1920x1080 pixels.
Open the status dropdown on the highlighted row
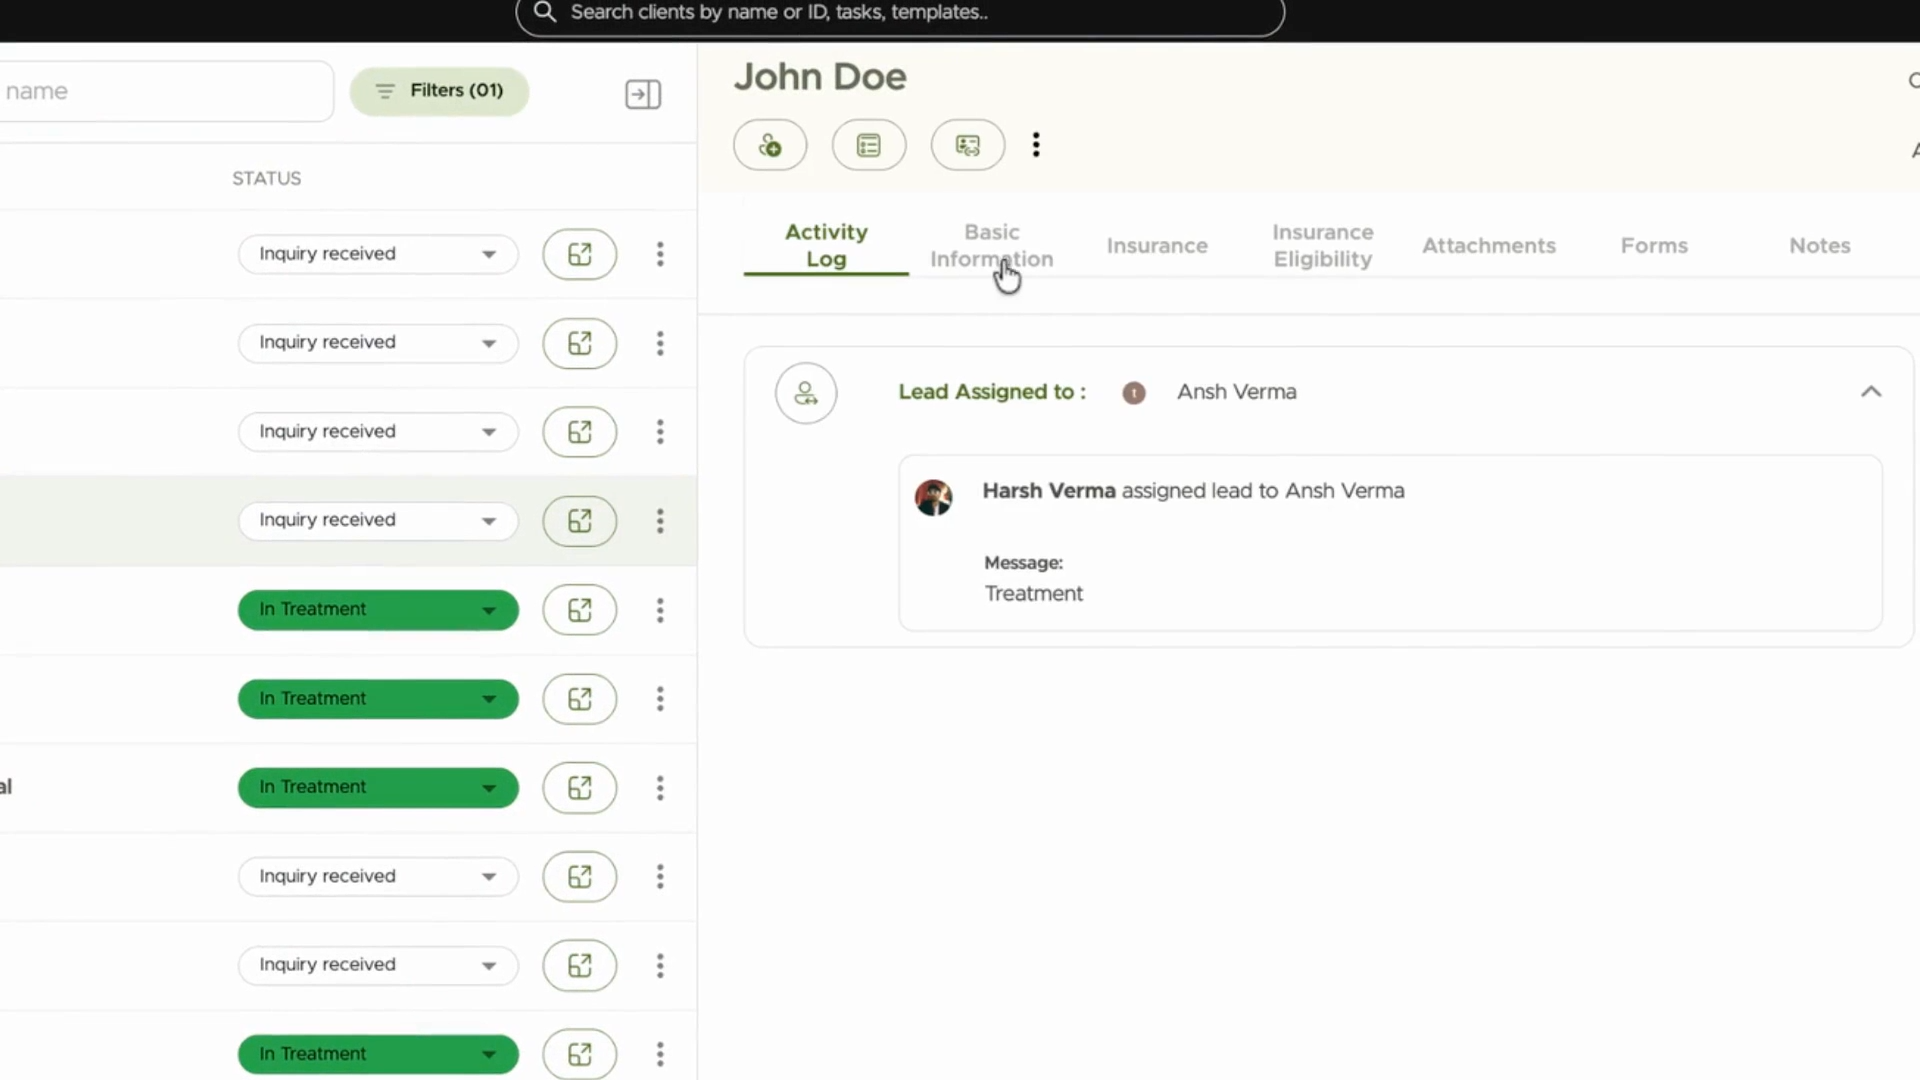tap(378, 520)
